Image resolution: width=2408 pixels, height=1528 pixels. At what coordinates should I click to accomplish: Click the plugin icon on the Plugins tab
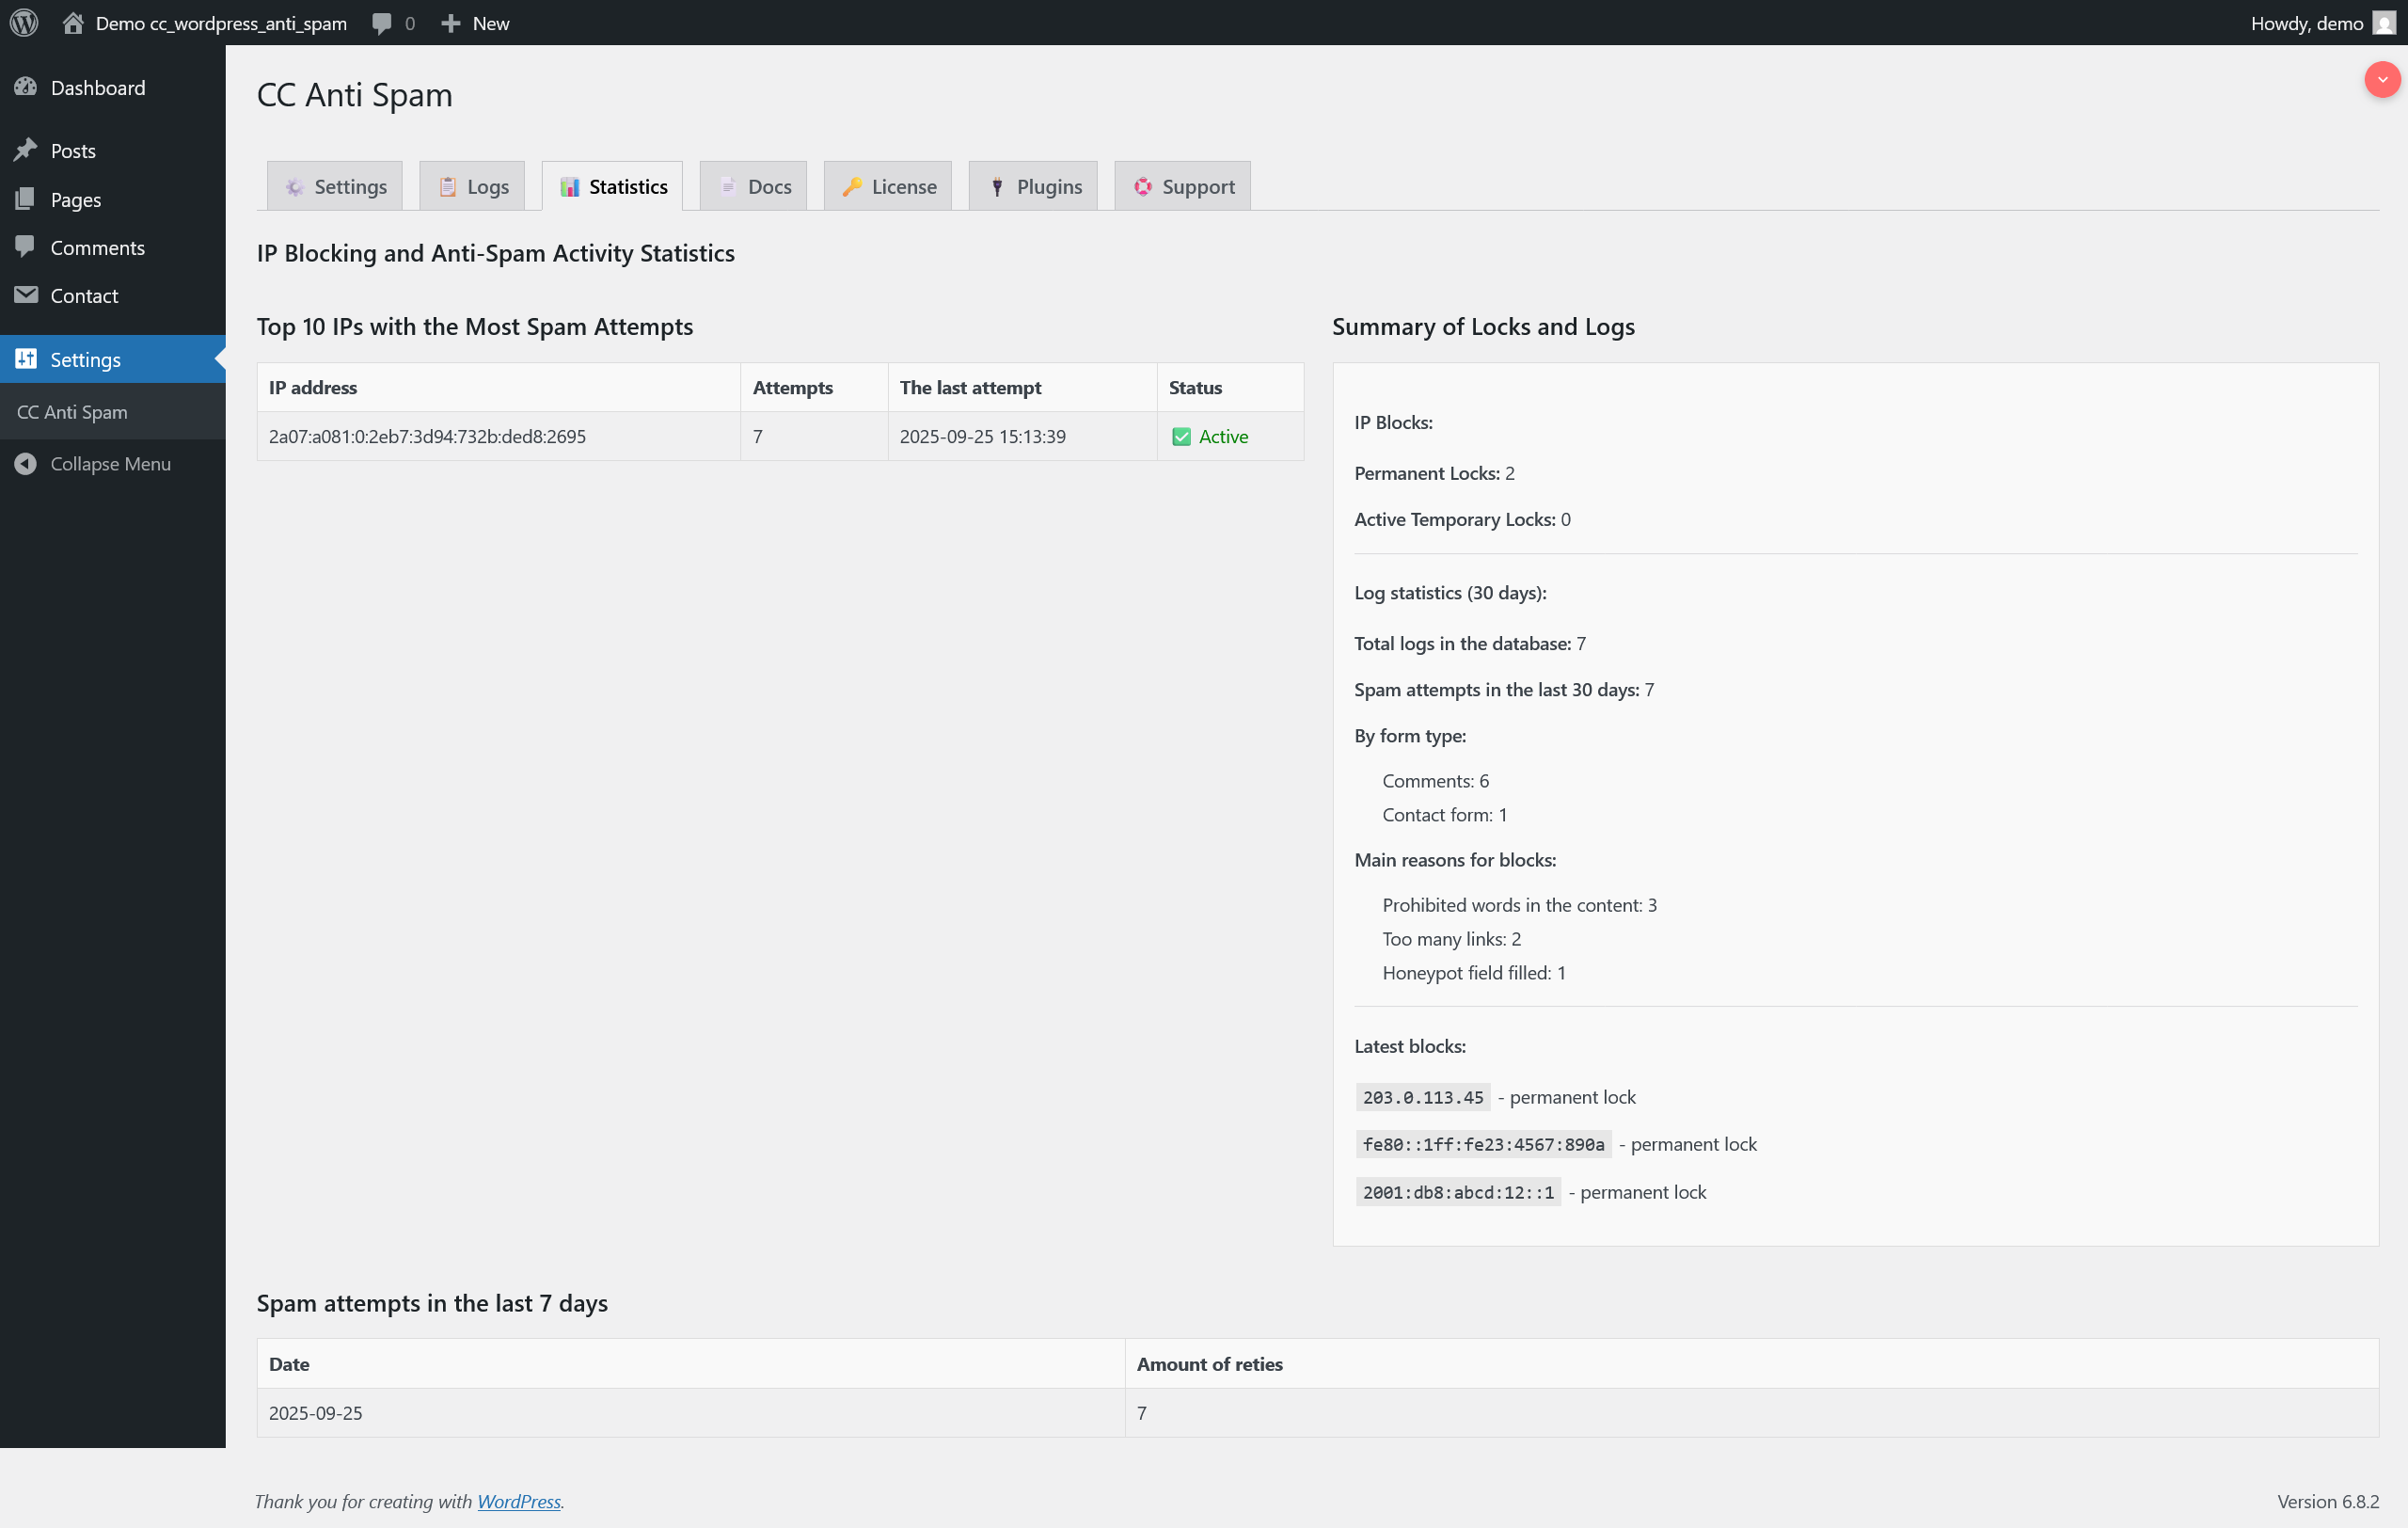pos(997,186)
